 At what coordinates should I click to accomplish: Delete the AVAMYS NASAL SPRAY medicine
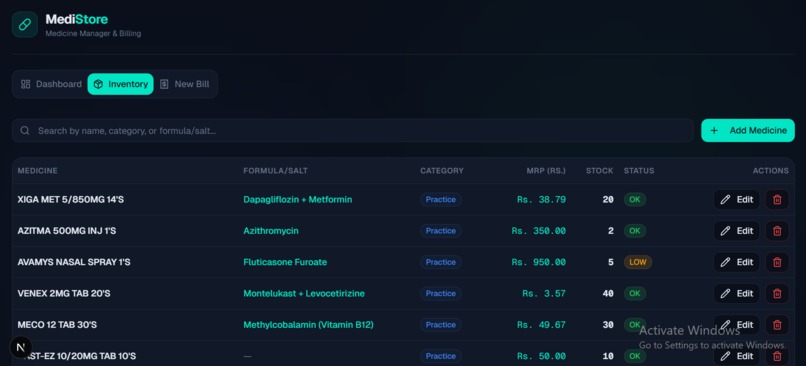click(777, 262)
